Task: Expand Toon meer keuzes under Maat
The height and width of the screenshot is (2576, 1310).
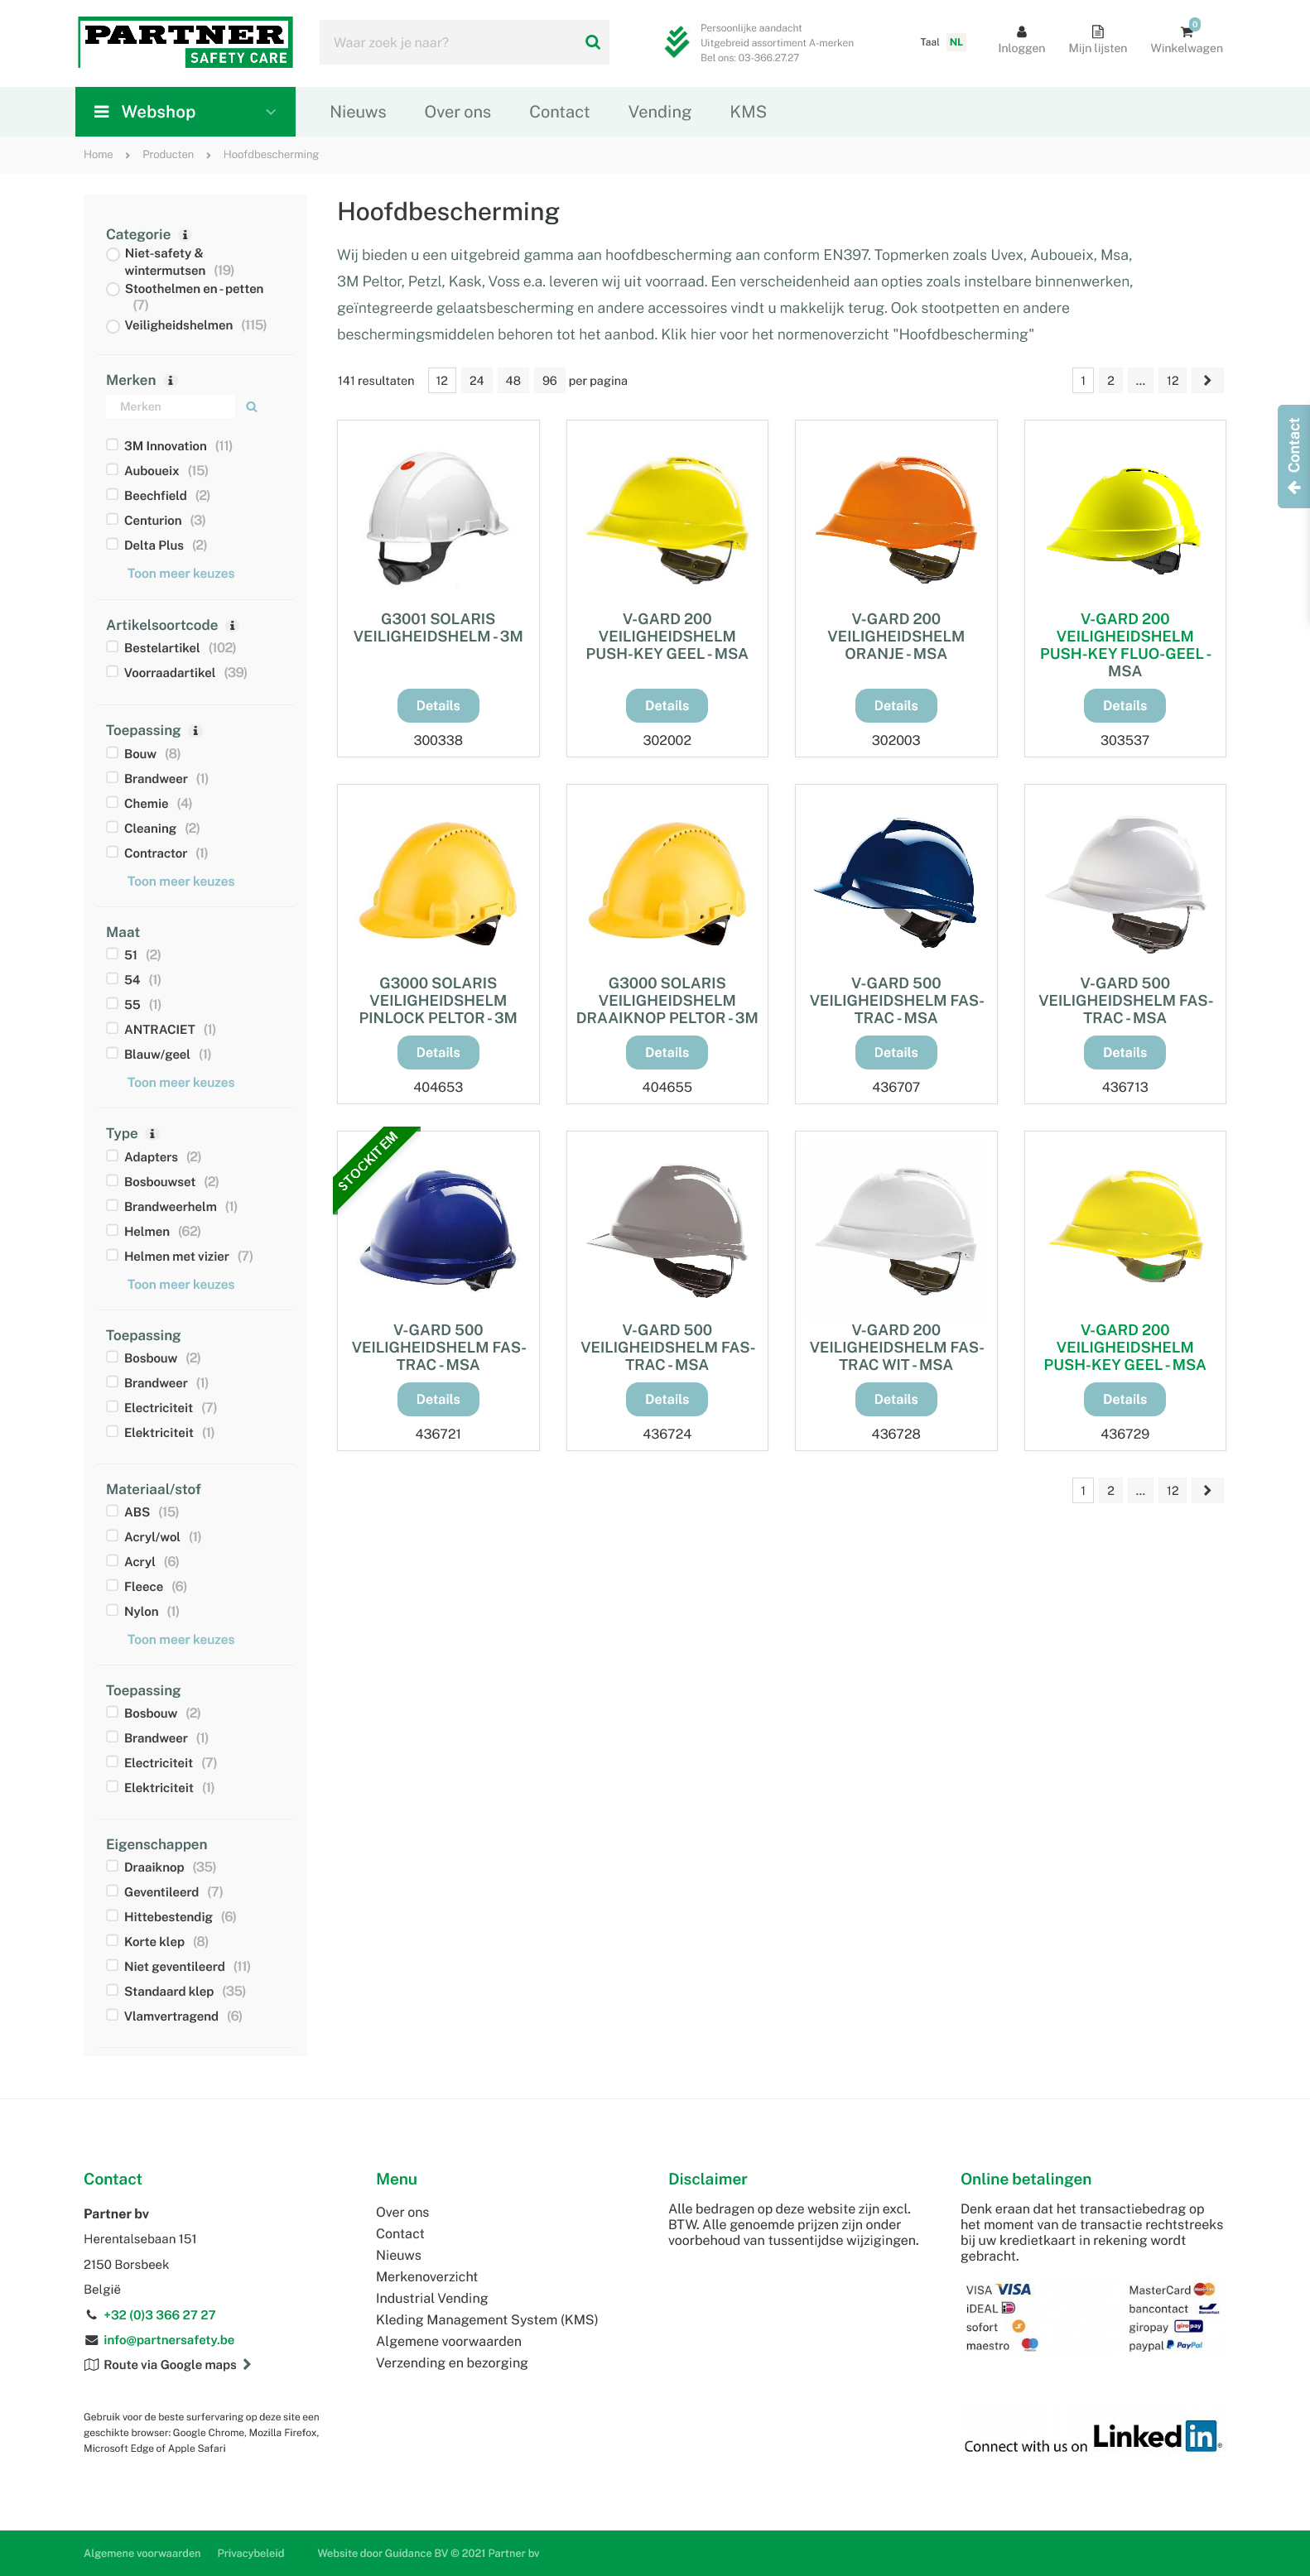Action: pyautogui.click(x=181, y=1083)
